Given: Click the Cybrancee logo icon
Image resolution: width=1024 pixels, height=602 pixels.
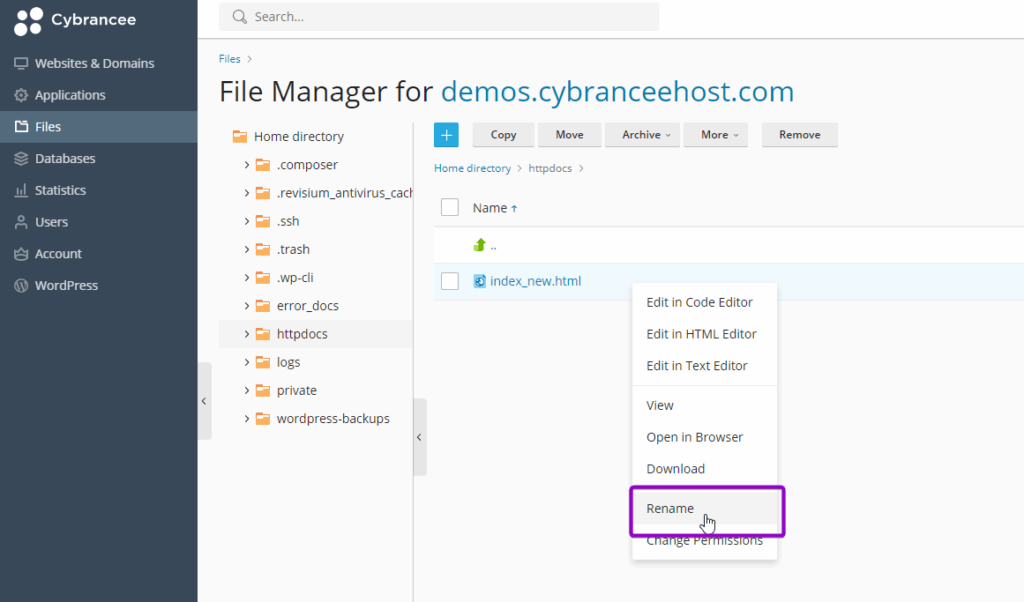Looking at the screenshot, I should tap(28, 22).
